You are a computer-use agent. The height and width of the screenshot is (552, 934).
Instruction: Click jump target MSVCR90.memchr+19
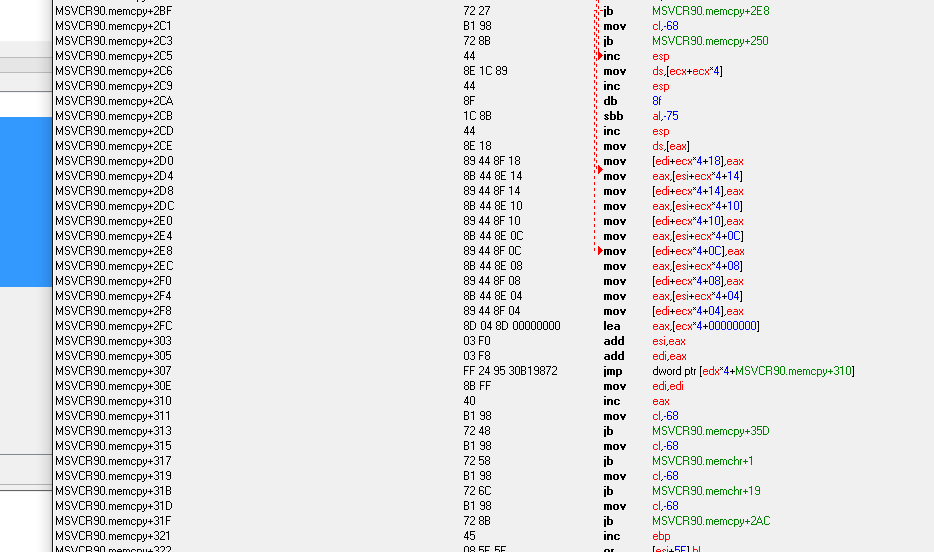point(706,491)
